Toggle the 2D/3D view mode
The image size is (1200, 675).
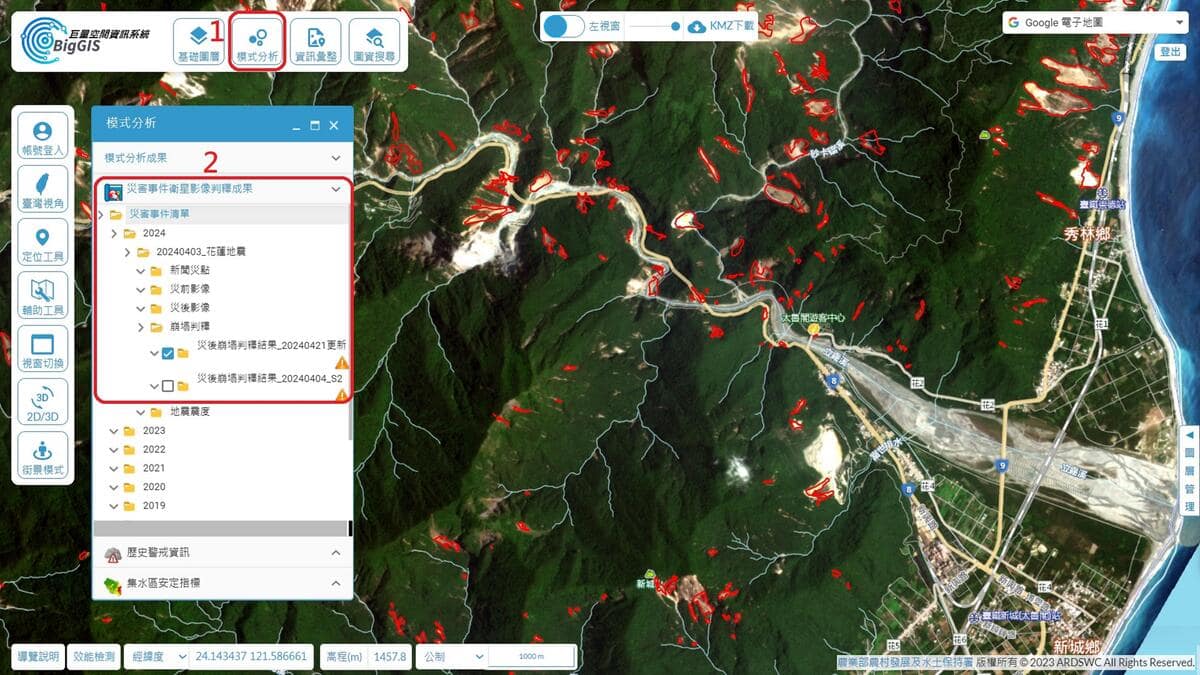(42, 402)
